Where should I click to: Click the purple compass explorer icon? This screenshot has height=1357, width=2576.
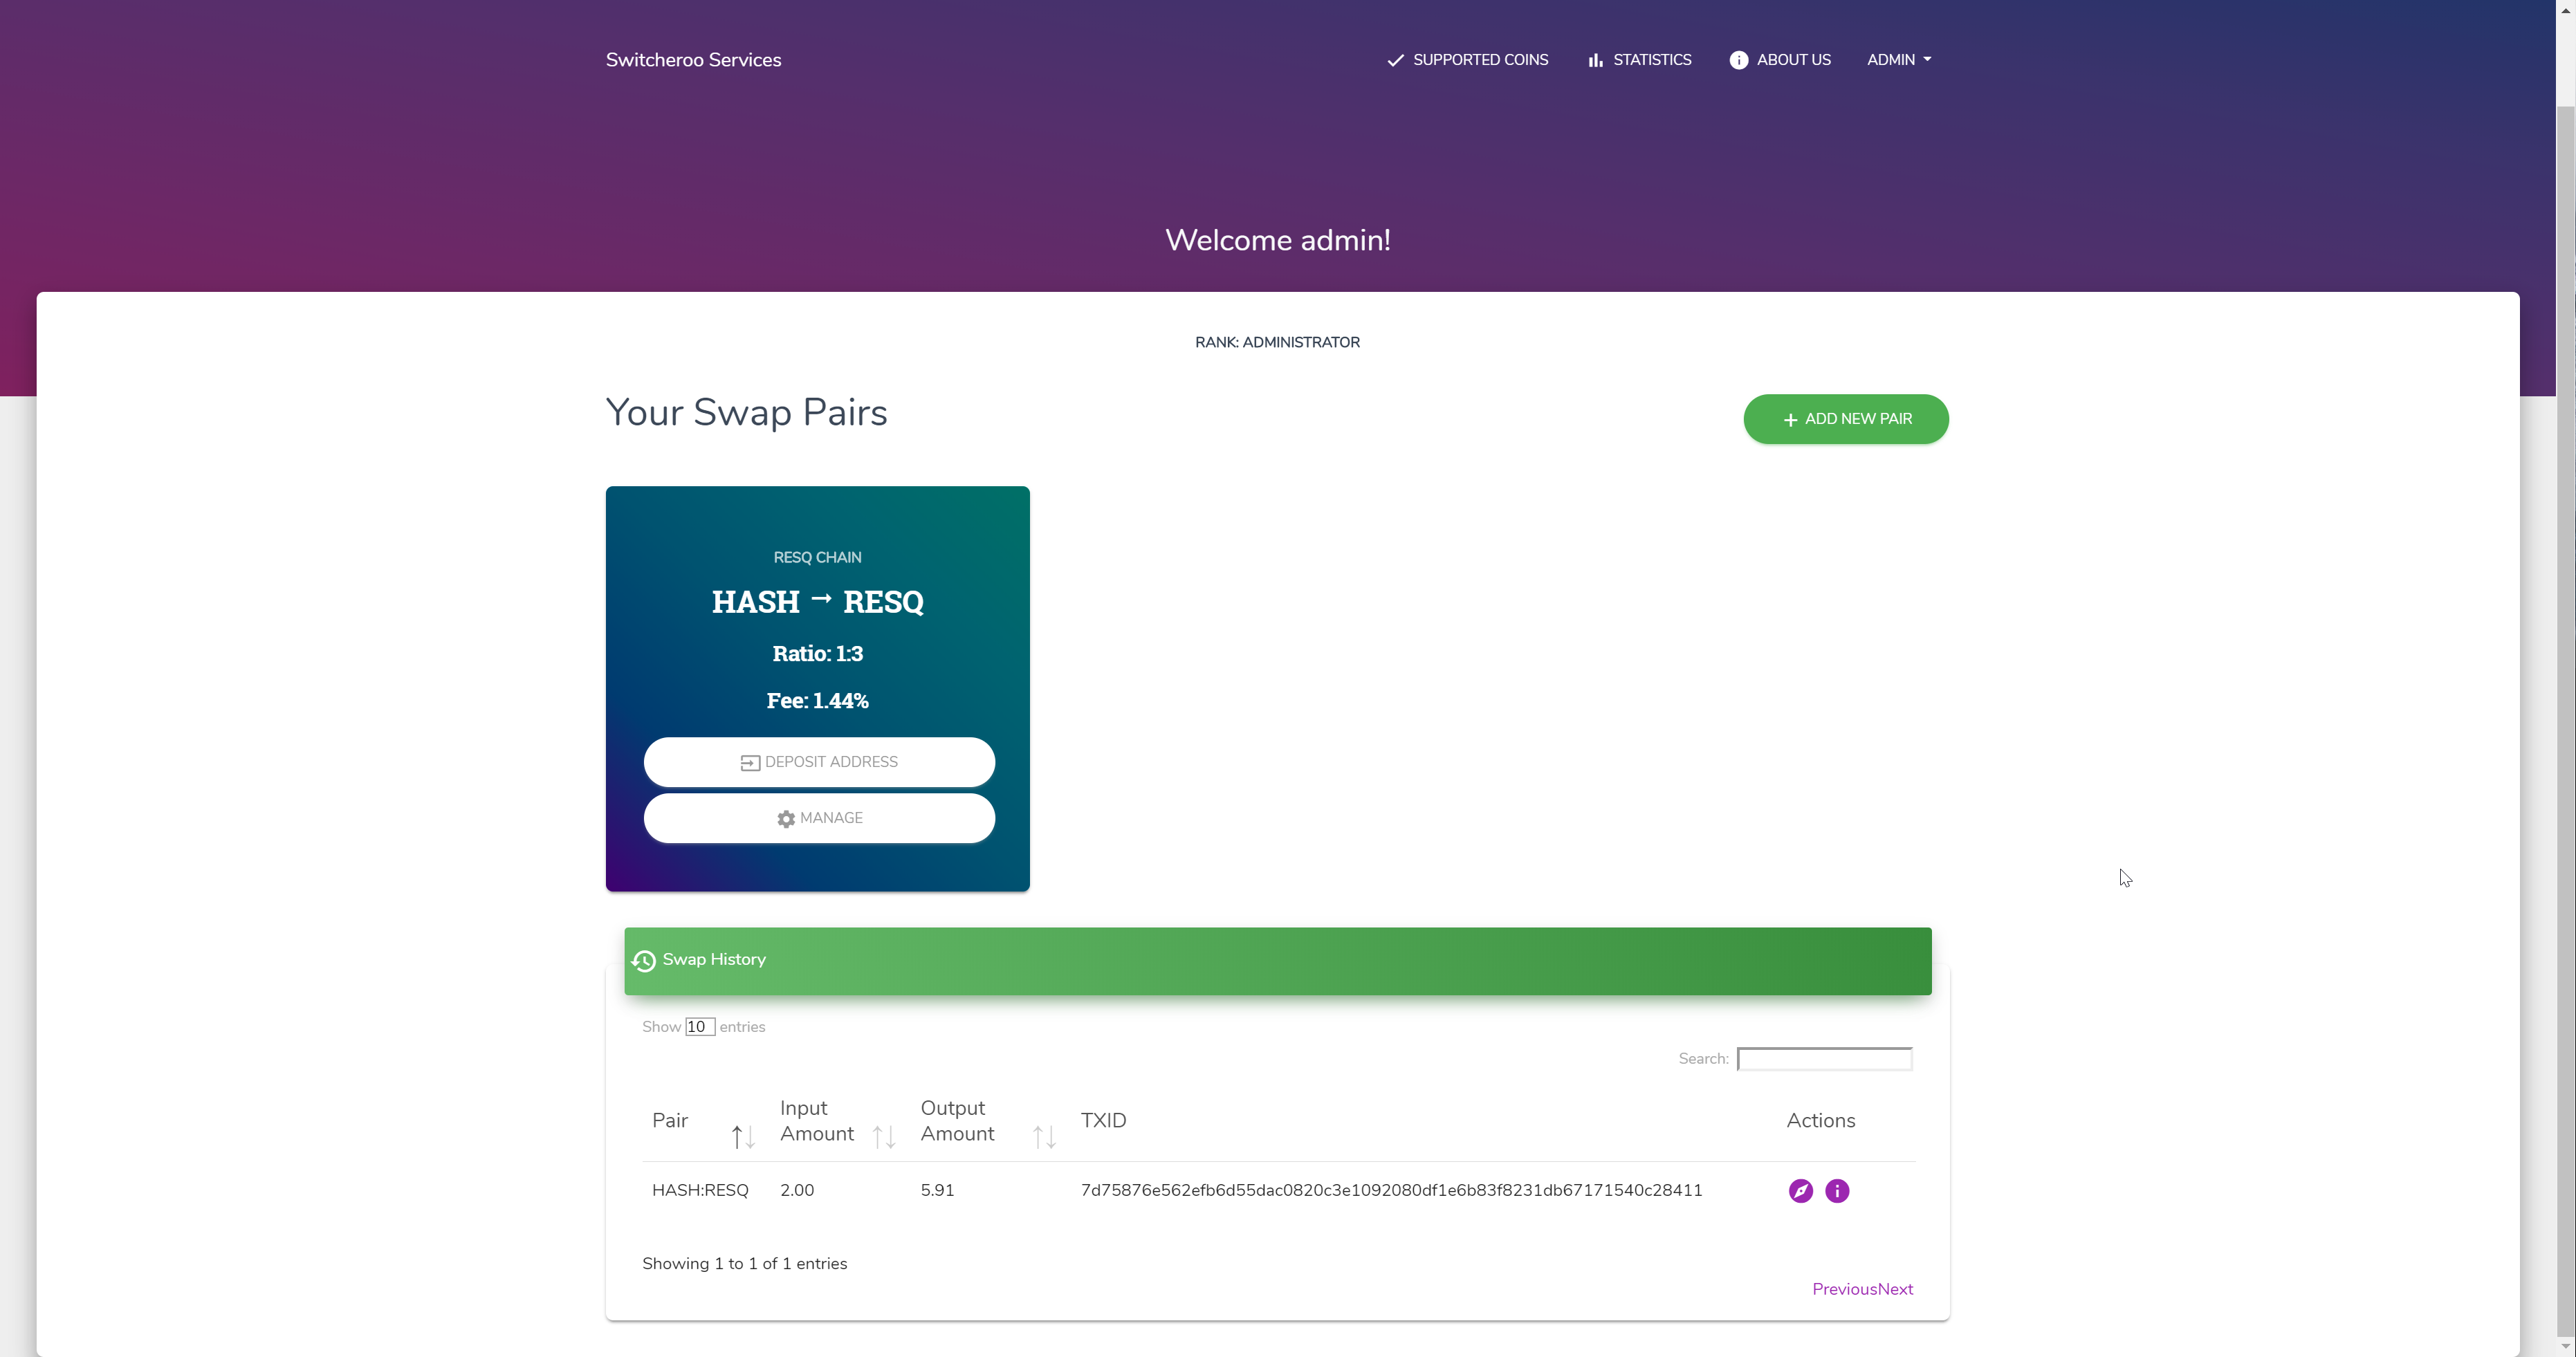[1800, 1190]
